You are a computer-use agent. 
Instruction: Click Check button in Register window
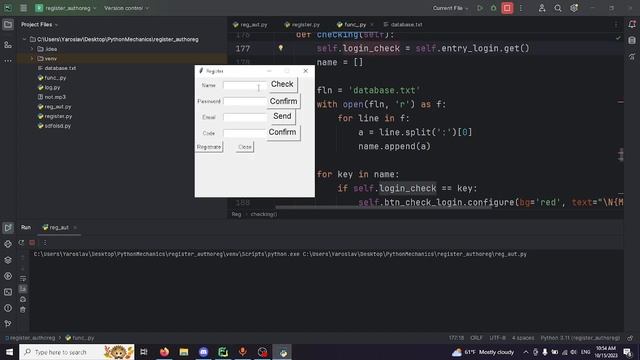(282, 84)
